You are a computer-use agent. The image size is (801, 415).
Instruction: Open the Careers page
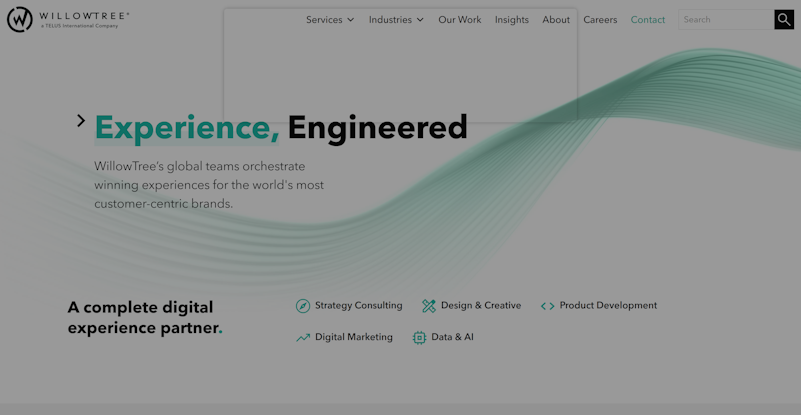(x=600, y=19)
